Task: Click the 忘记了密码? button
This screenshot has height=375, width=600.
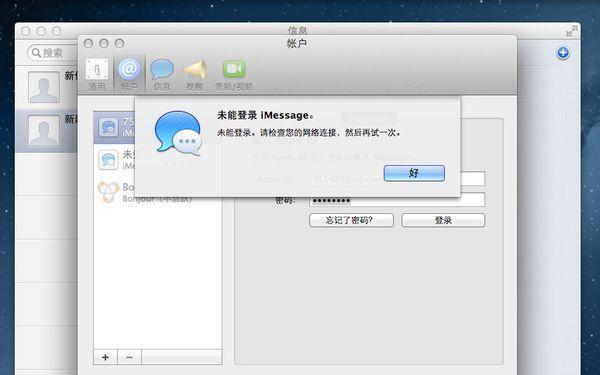Action: tap(351, 220)
